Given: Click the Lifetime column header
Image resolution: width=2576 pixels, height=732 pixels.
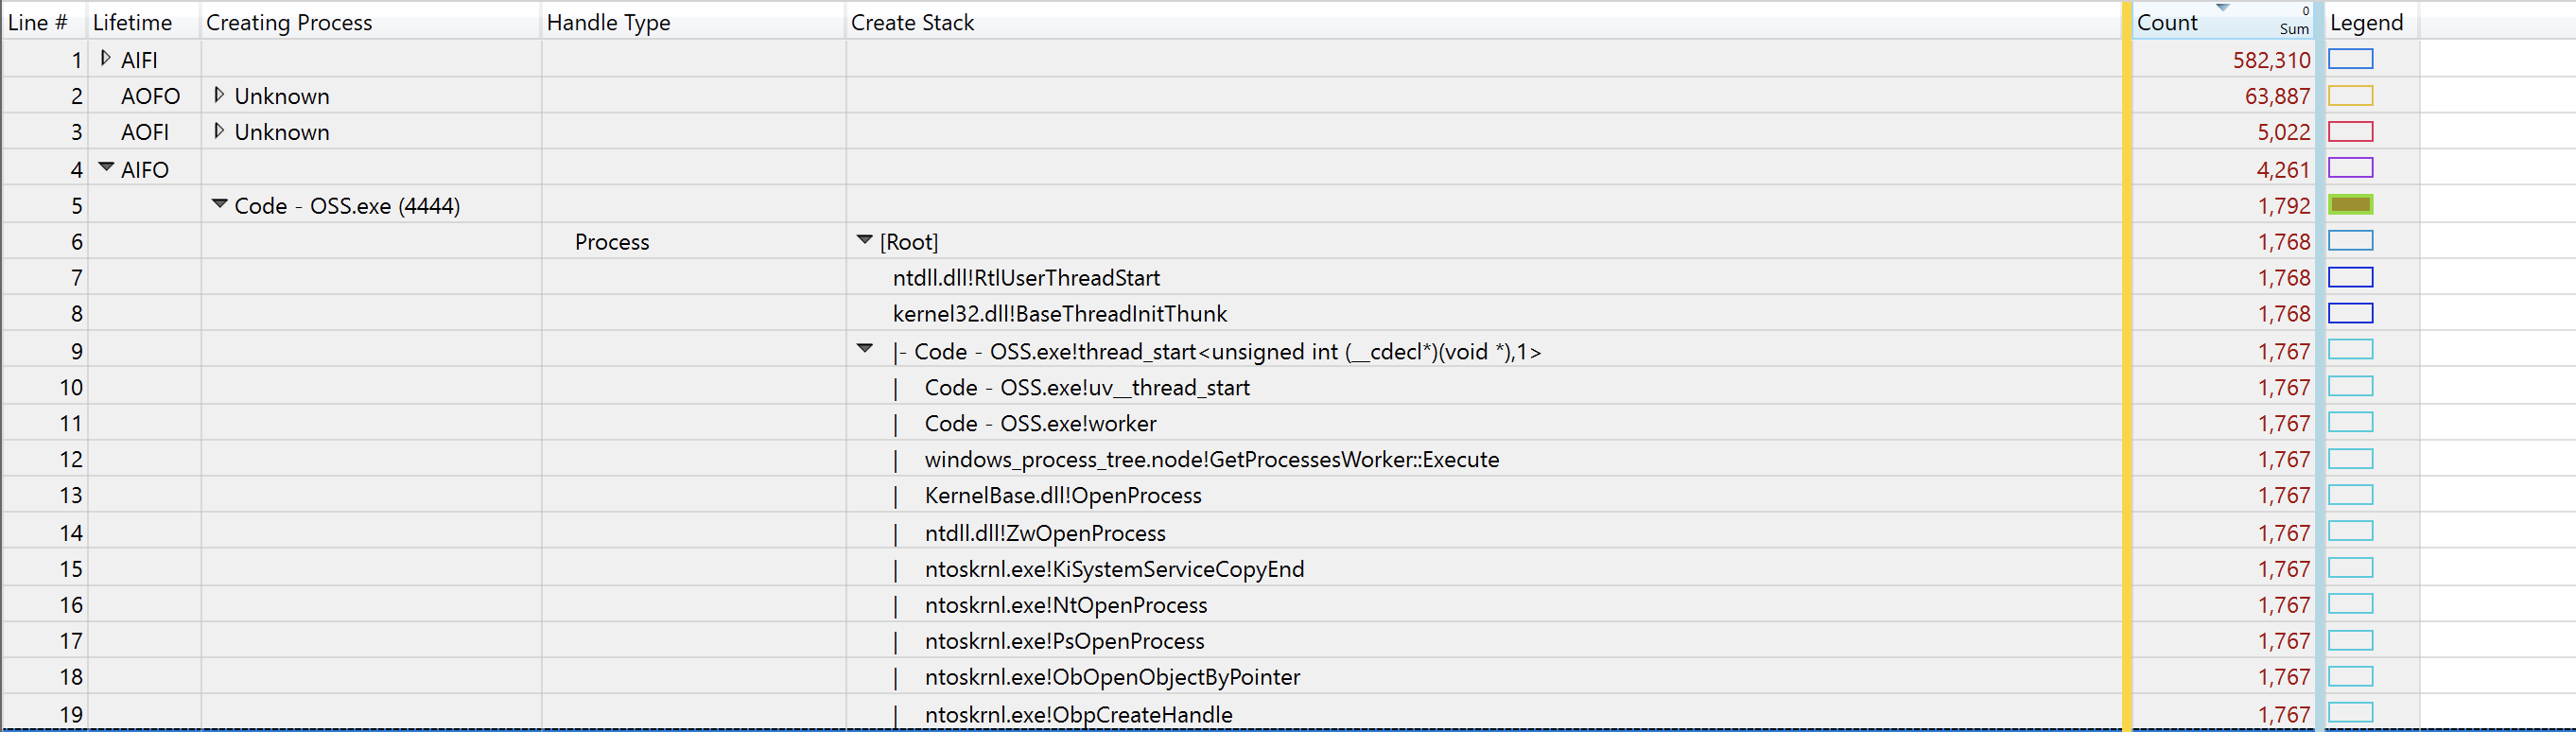Looking at the screenshot, I should pyautogui.click(x=132, y=22).
